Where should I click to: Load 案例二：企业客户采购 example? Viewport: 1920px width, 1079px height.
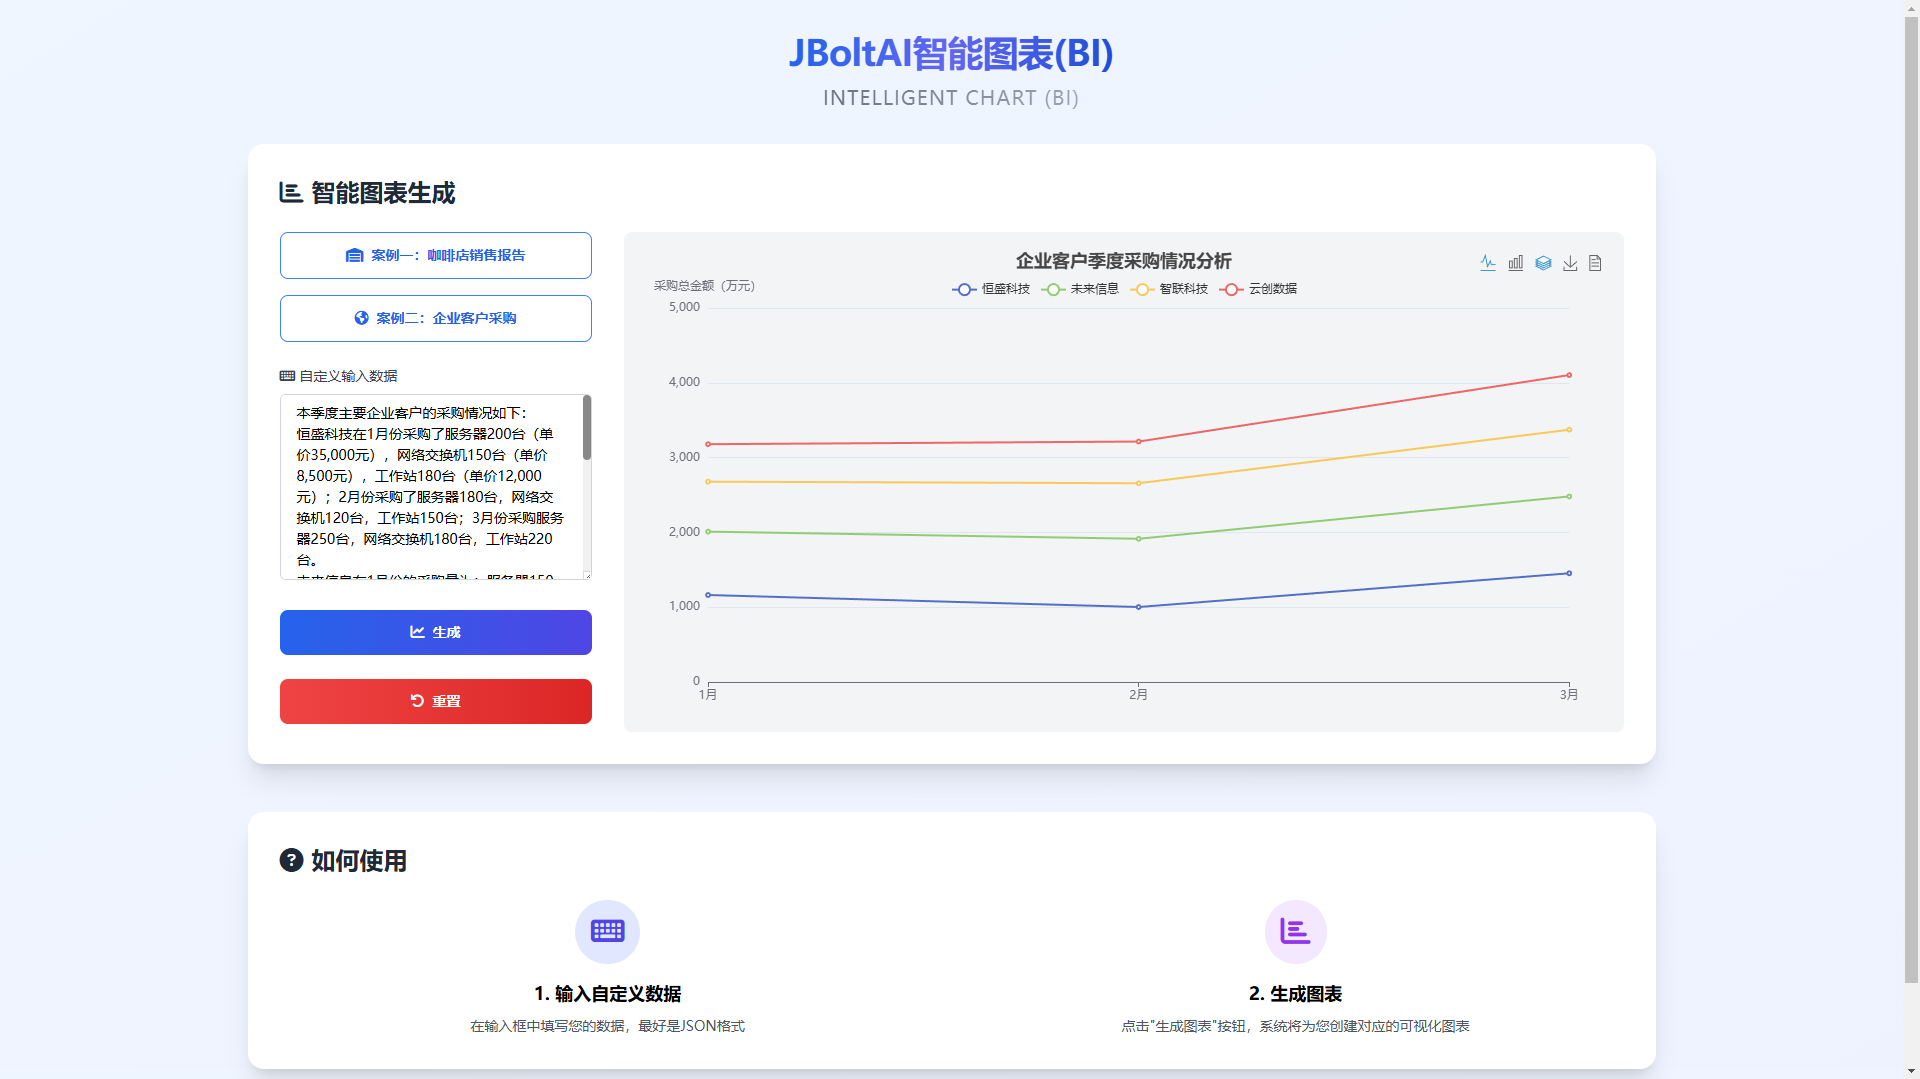[x=436, y=318]
